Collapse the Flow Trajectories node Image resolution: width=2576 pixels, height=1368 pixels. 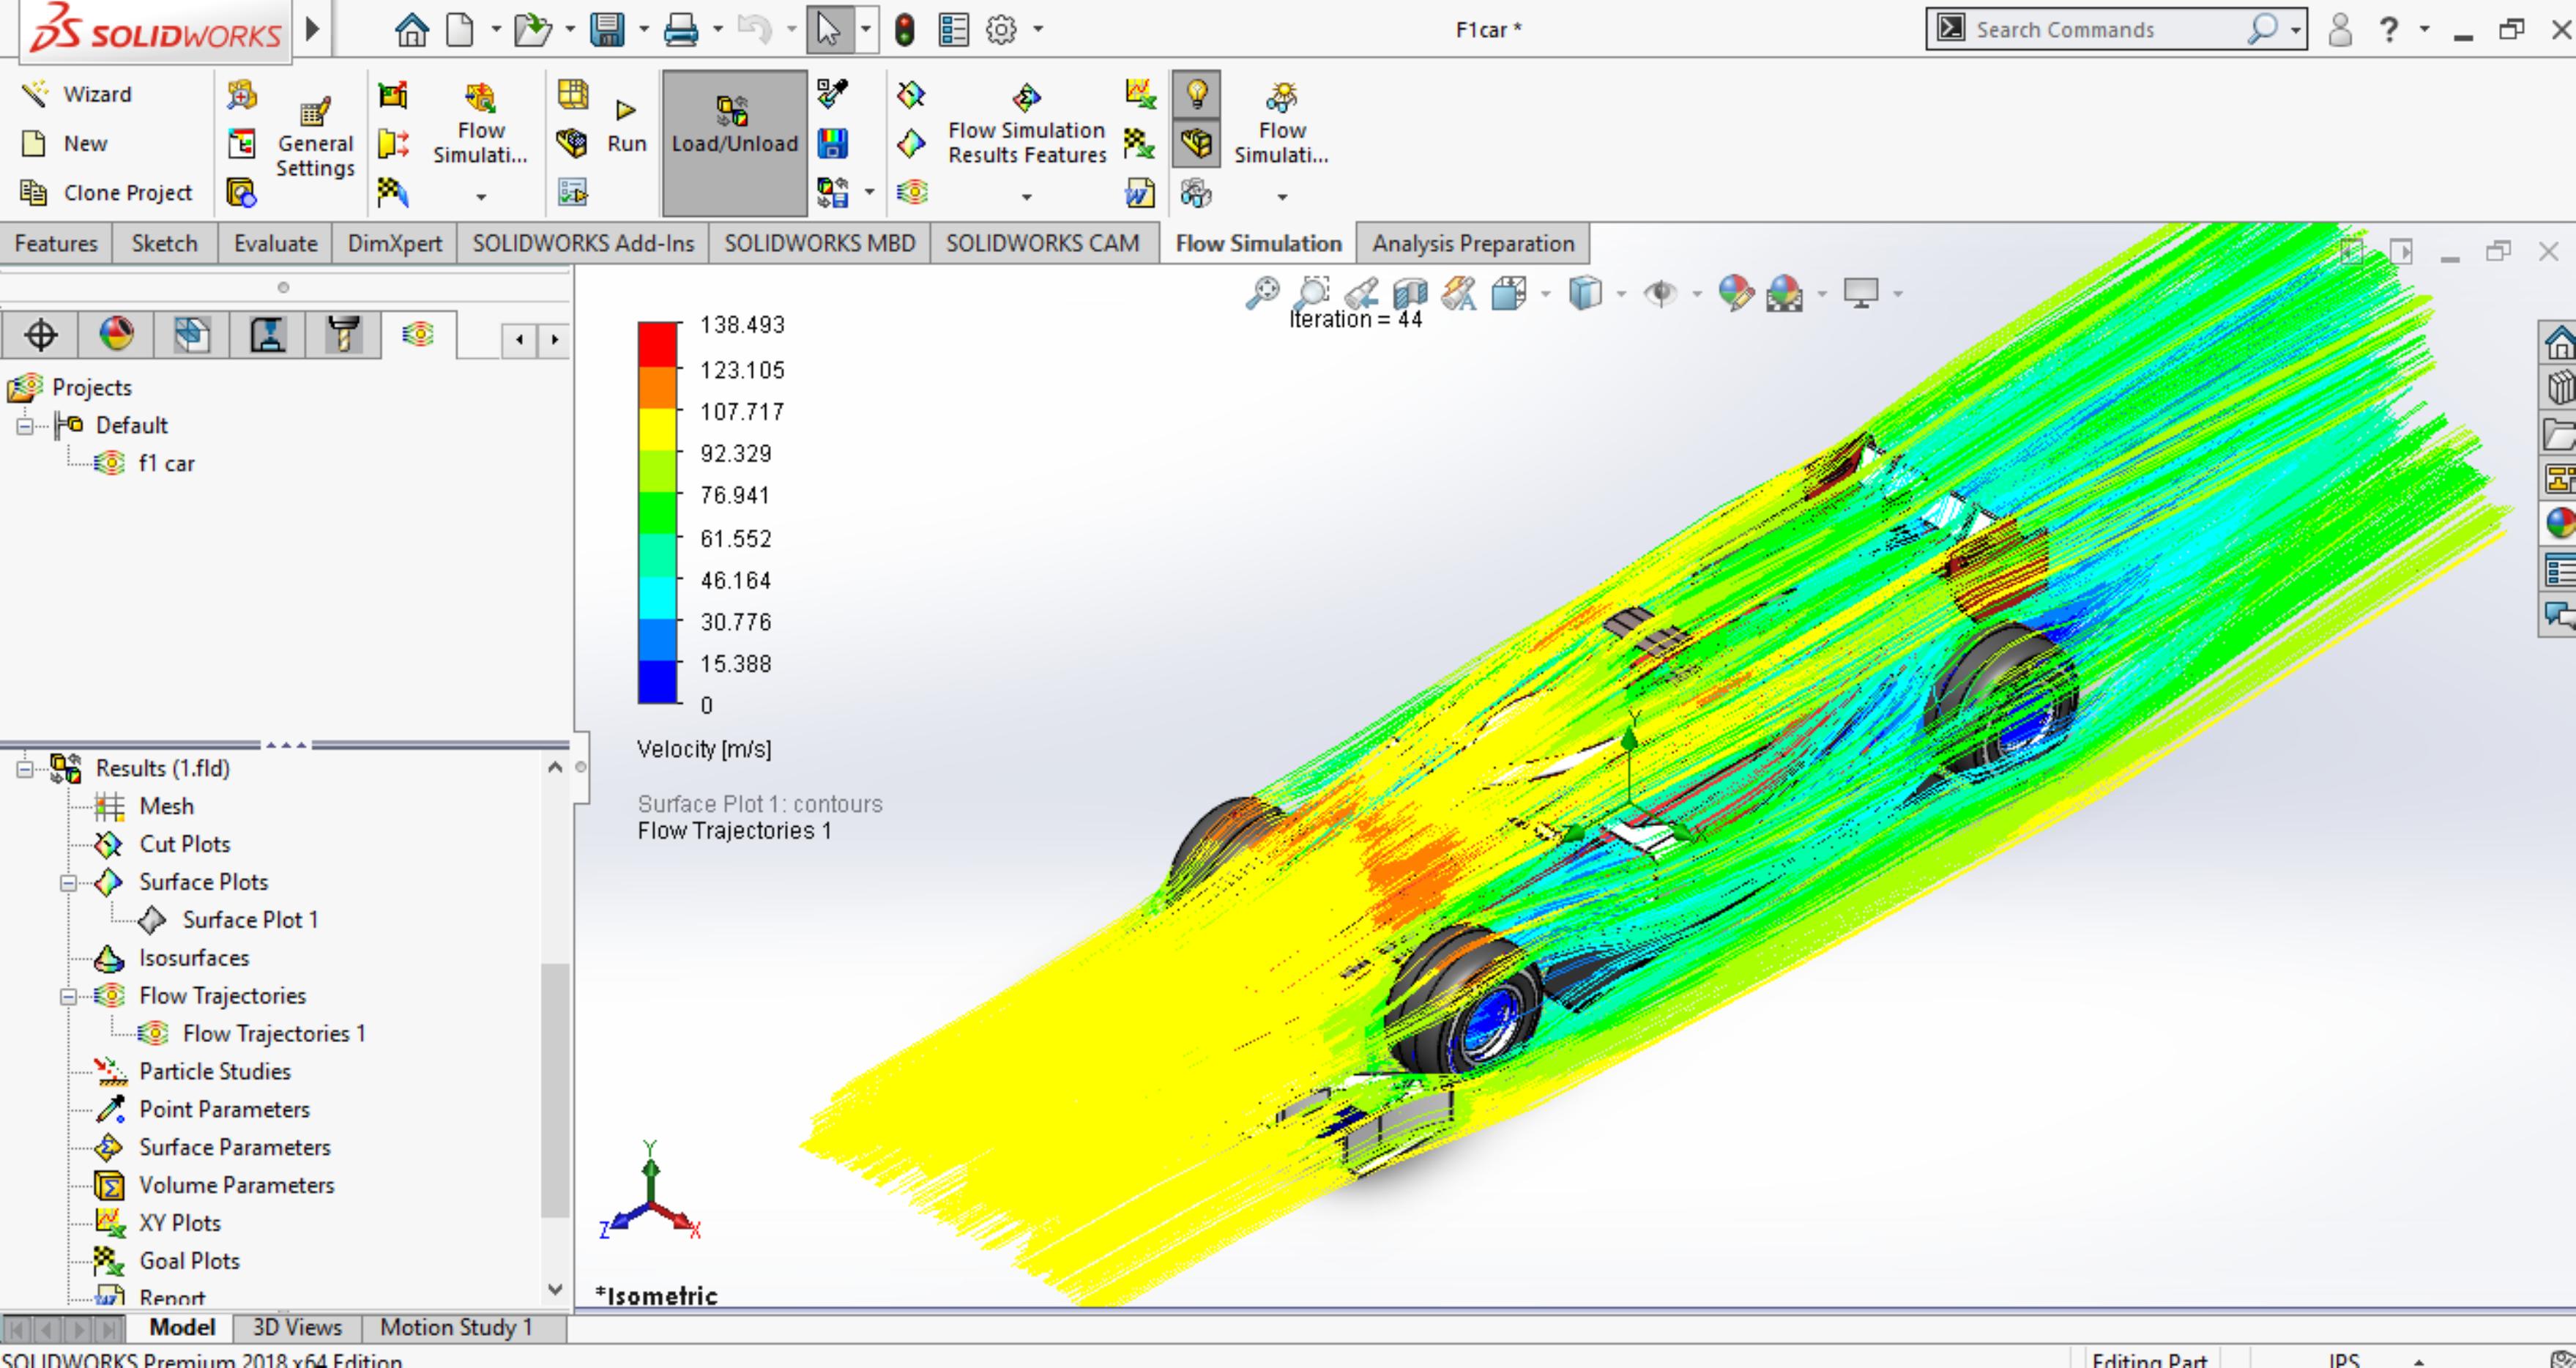tap(68, 996)
